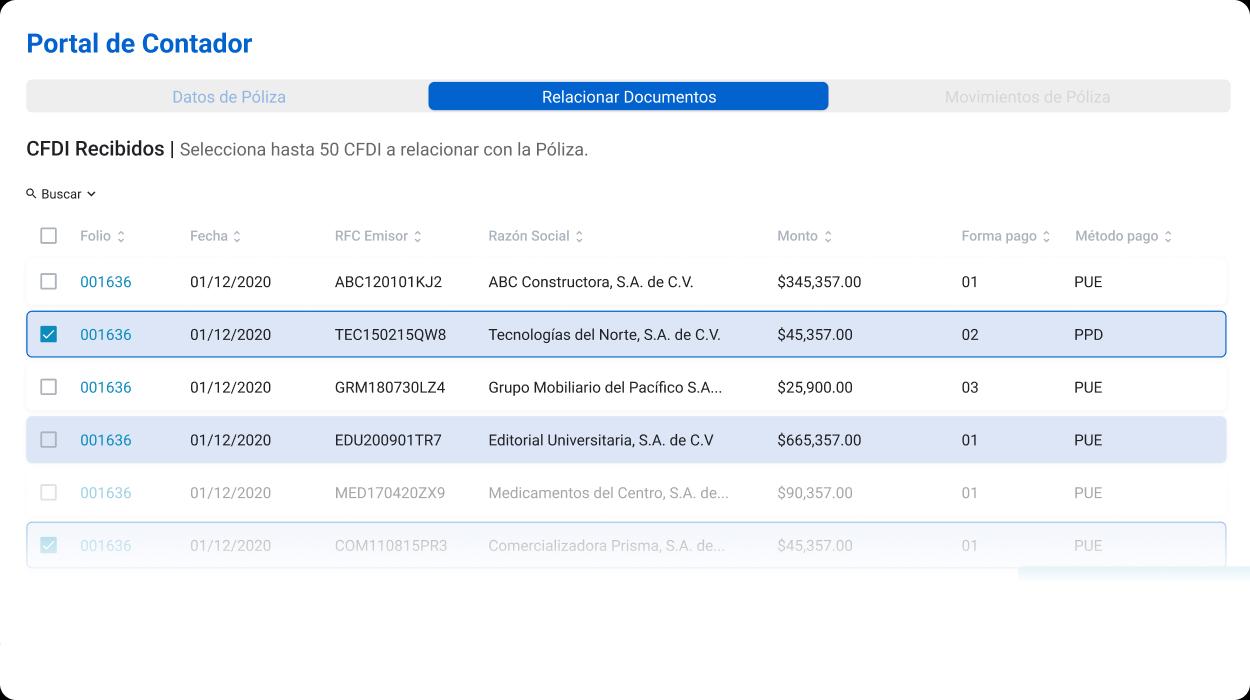Click the Portal de Contador title
The image size is (1250, 700).
tap(139, 44)
